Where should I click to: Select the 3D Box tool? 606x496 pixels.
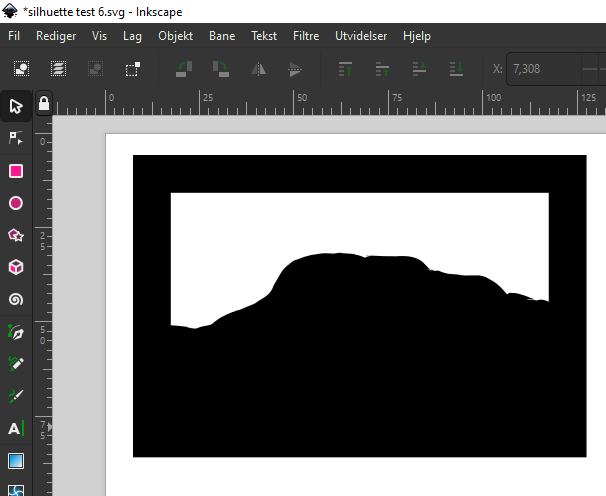(x=16, y=267)
